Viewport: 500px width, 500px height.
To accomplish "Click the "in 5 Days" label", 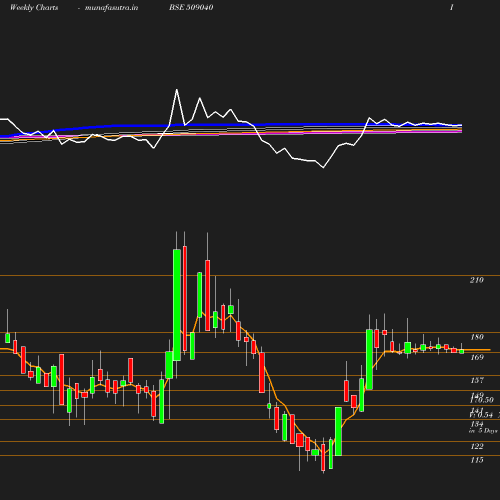I will point(483,431).
